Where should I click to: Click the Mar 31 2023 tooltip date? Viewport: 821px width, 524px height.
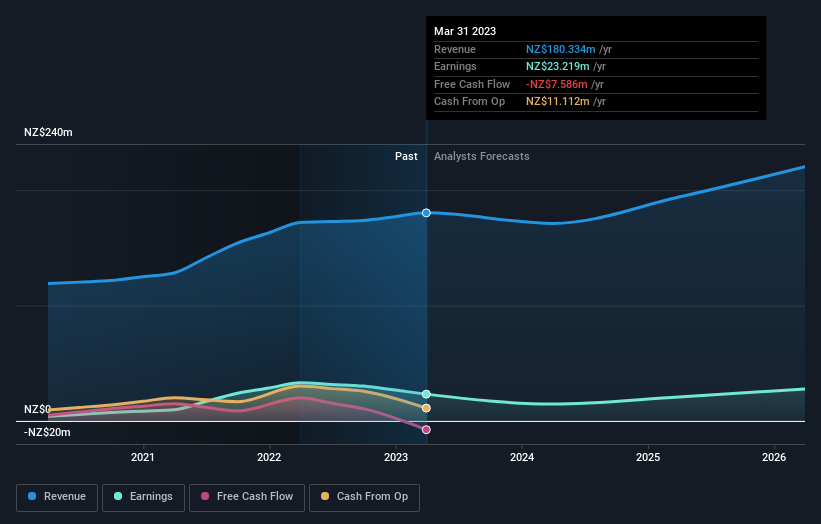point(465,31)
